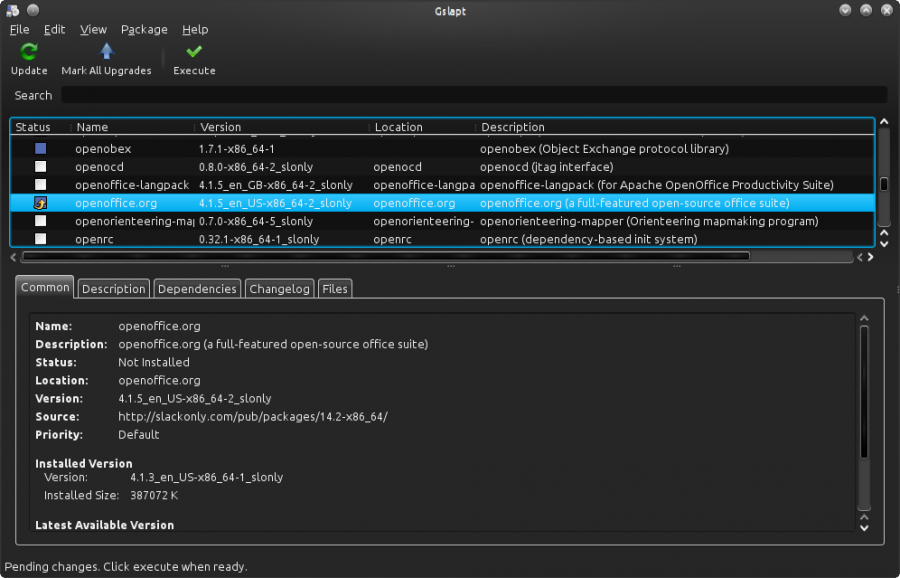Open the Package menu
The width and height of the screenshot is (900, 578).
[x=144, y=29]
